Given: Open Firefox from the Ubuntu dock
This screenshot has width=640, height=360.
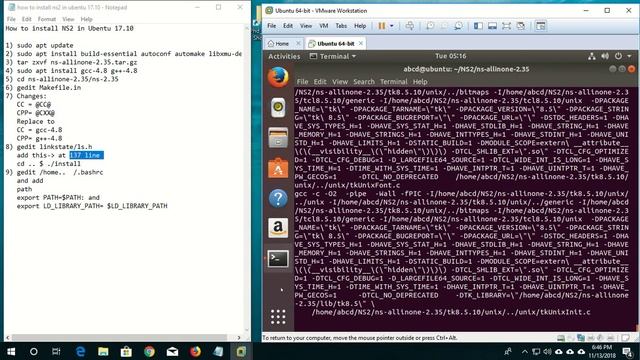Looking at the screenshot, I should click(278, 77).
